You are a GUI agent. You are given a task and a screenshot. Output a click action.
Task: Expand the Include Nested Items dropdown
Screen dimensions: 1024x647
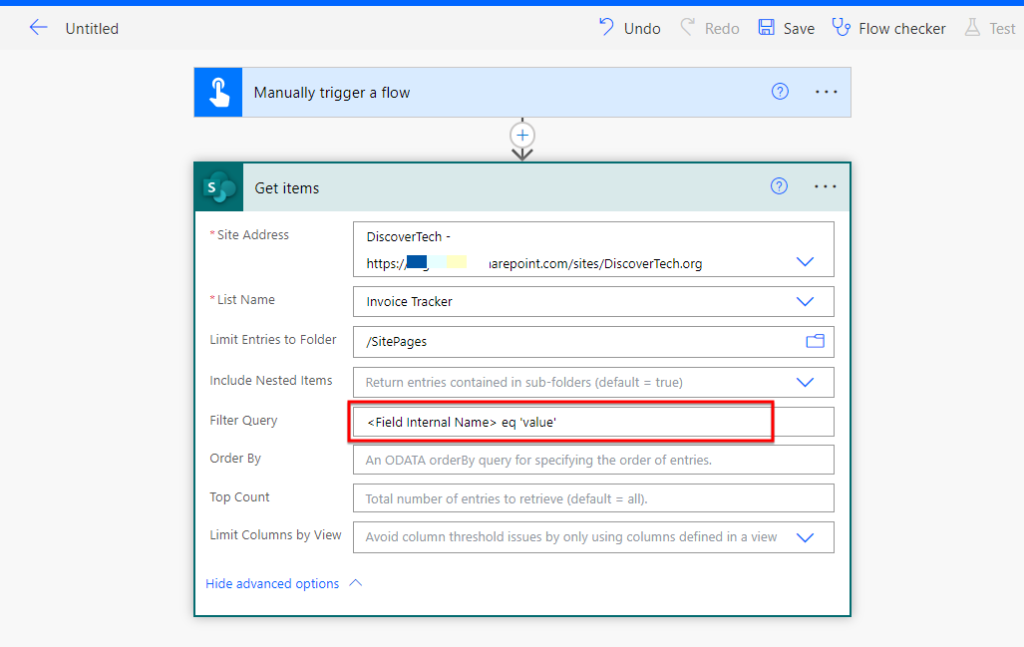click(805, 383)
